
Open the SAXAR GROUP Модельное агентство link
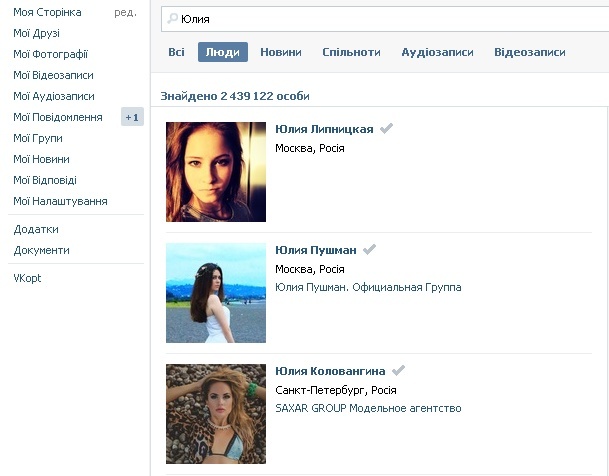click(x=368, y=408)
